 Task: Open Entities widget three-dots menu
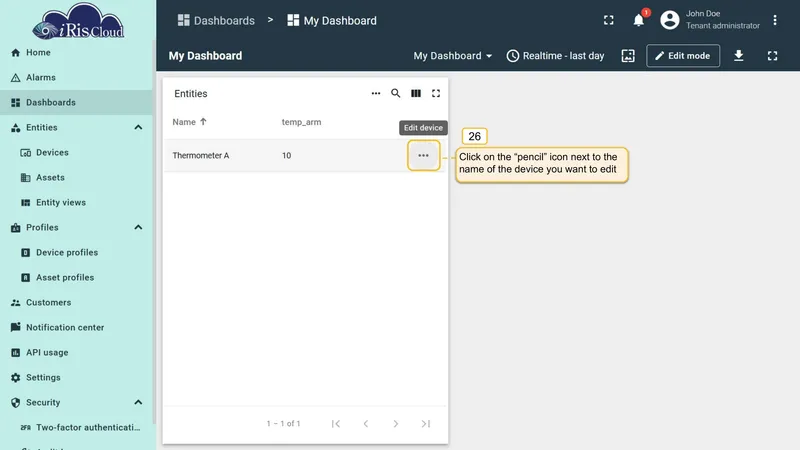[x=376, y=93]
